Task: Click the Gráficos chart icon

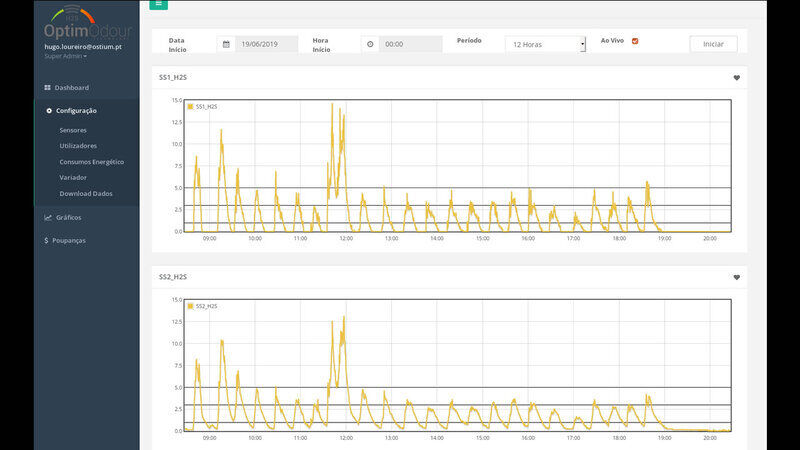Action: click(48, 217)
